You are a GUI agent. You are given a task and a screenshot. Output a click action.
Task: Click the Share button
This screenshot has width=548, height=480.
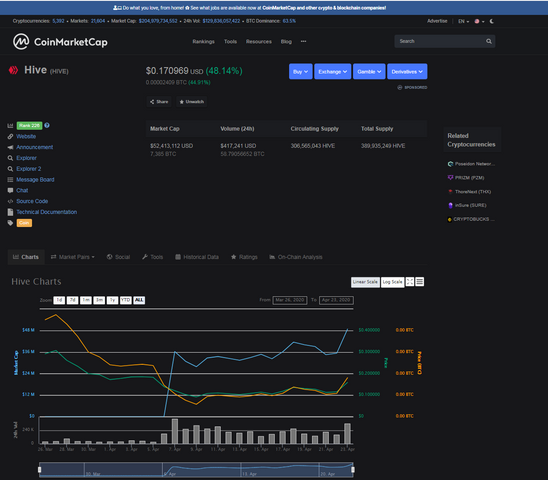[x=159, y=102]
